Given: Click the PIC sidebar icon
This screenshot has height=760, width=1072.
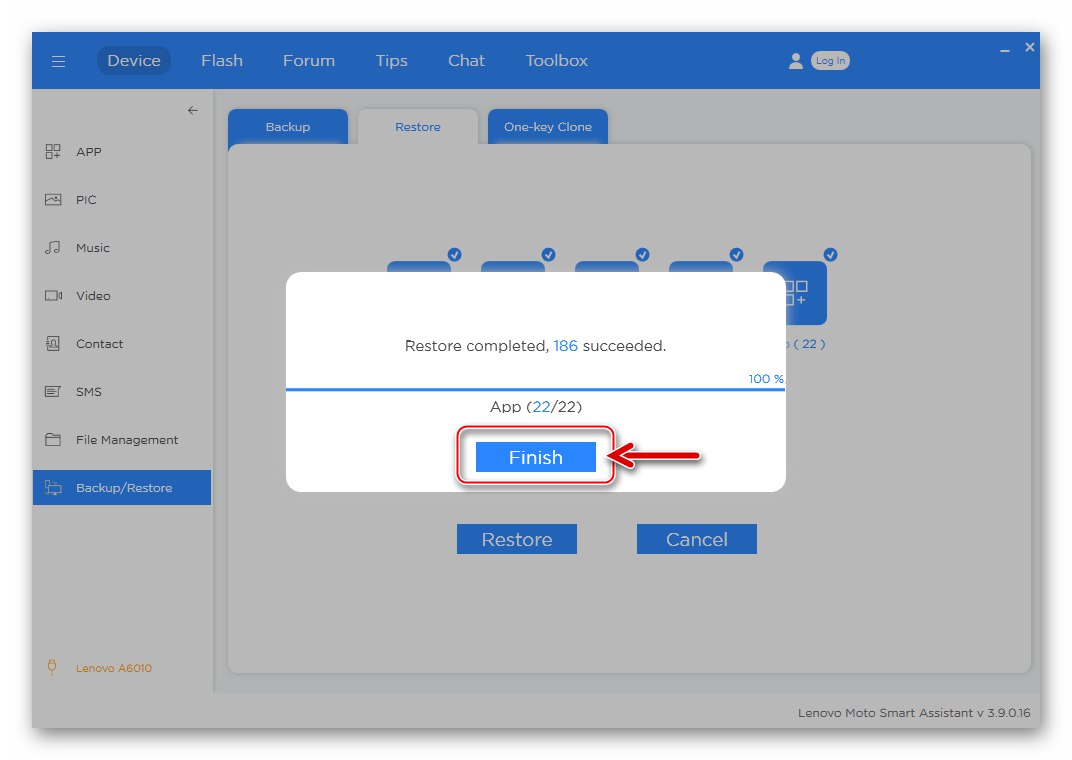Looking at the screenshot, I should (53, 200).
